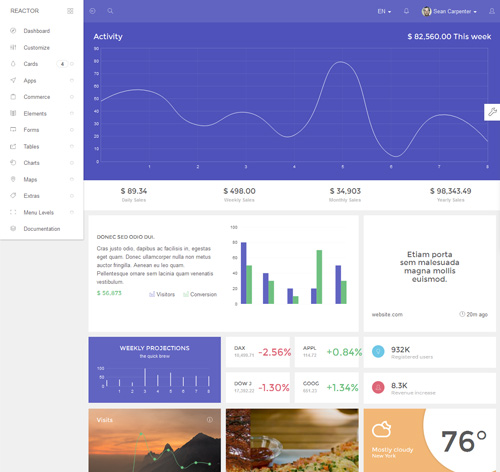
Task: Expand the Maps submenu arrow
Action: (72, 179)
